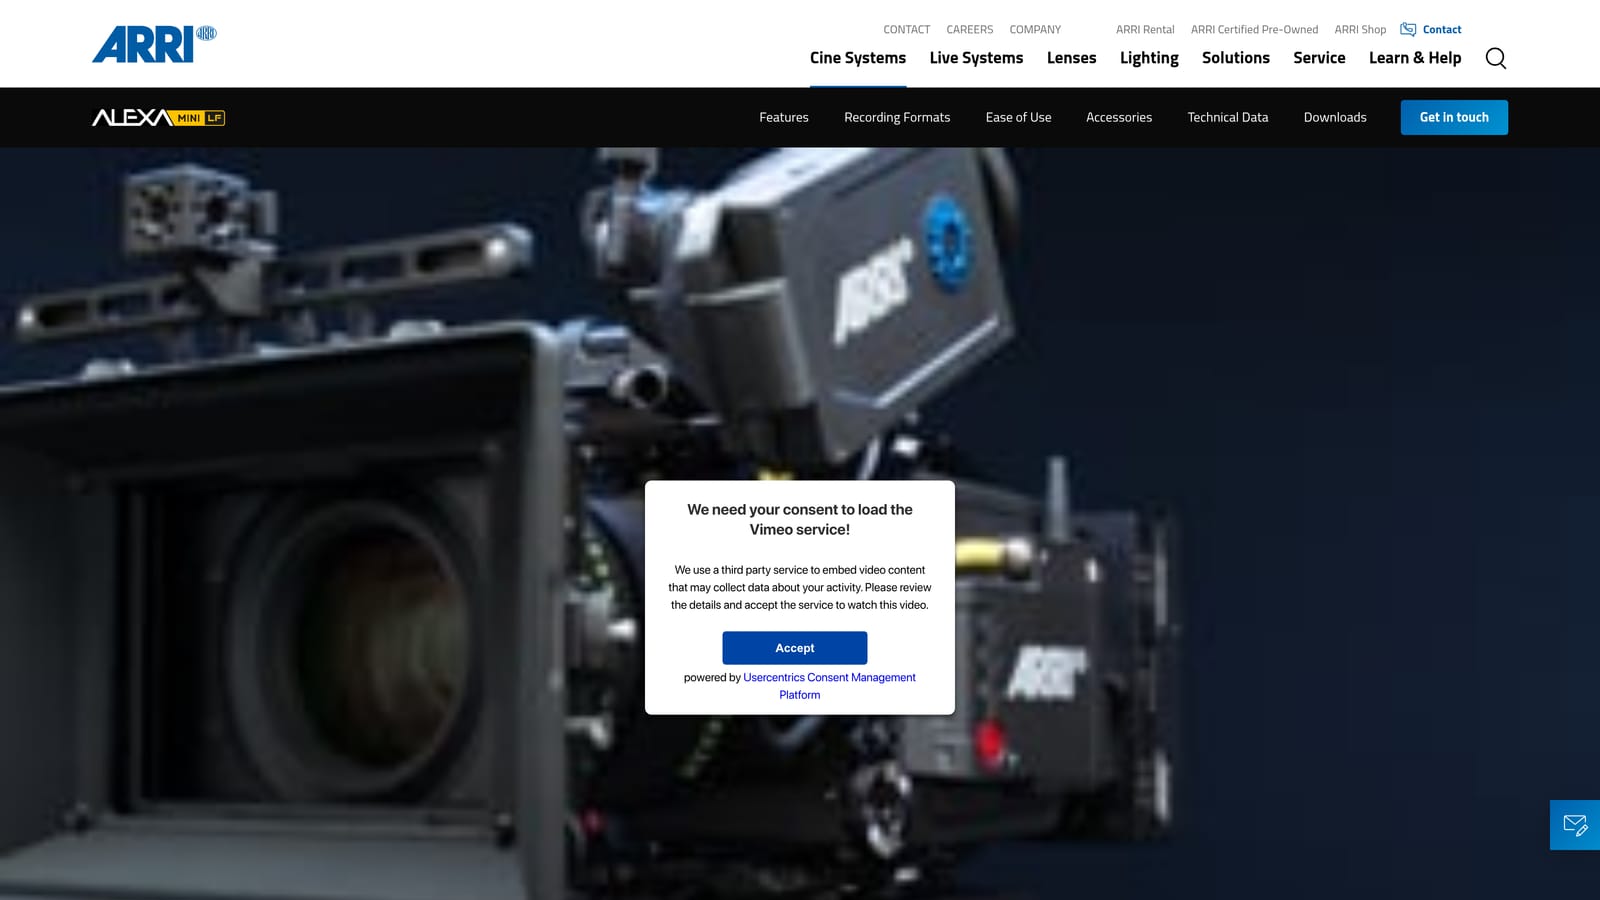The image size is (1600, 900).
Task: Jump to the Downloads section
Action: 1335,117
